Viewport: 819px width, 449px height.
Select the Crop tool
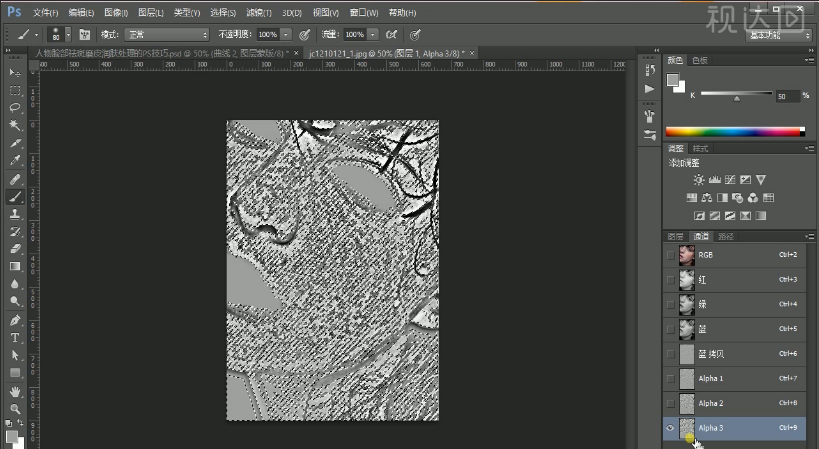(15, 143)
